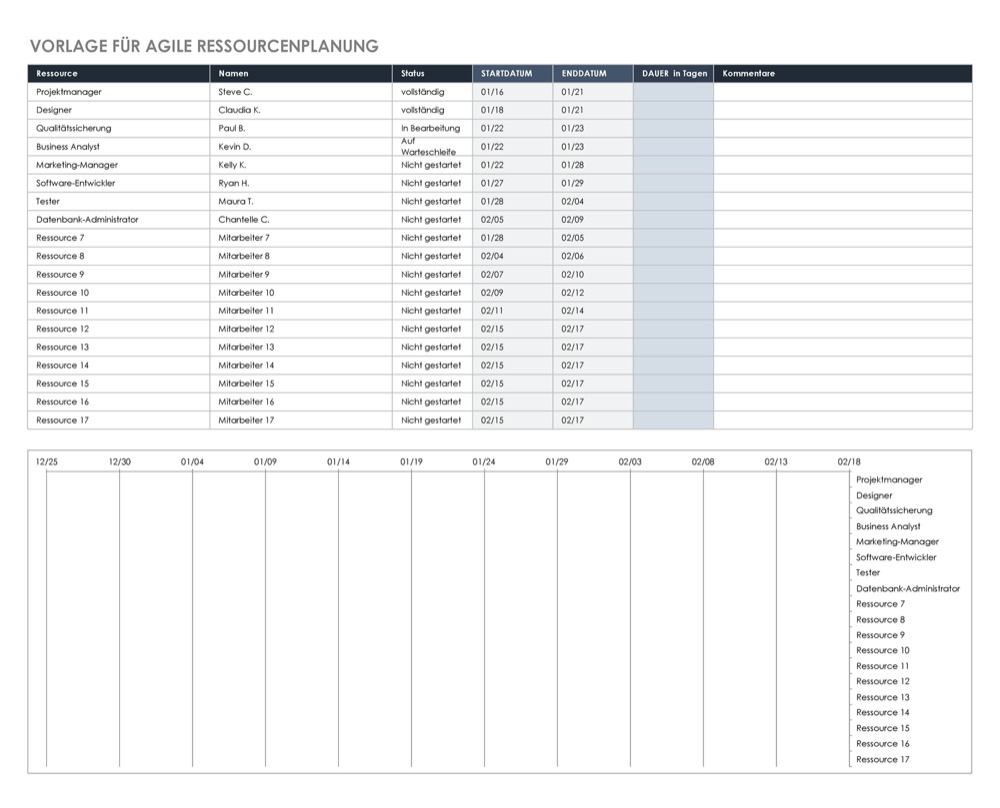Click the 'Tester' cell in the table

tap(119, 201)
